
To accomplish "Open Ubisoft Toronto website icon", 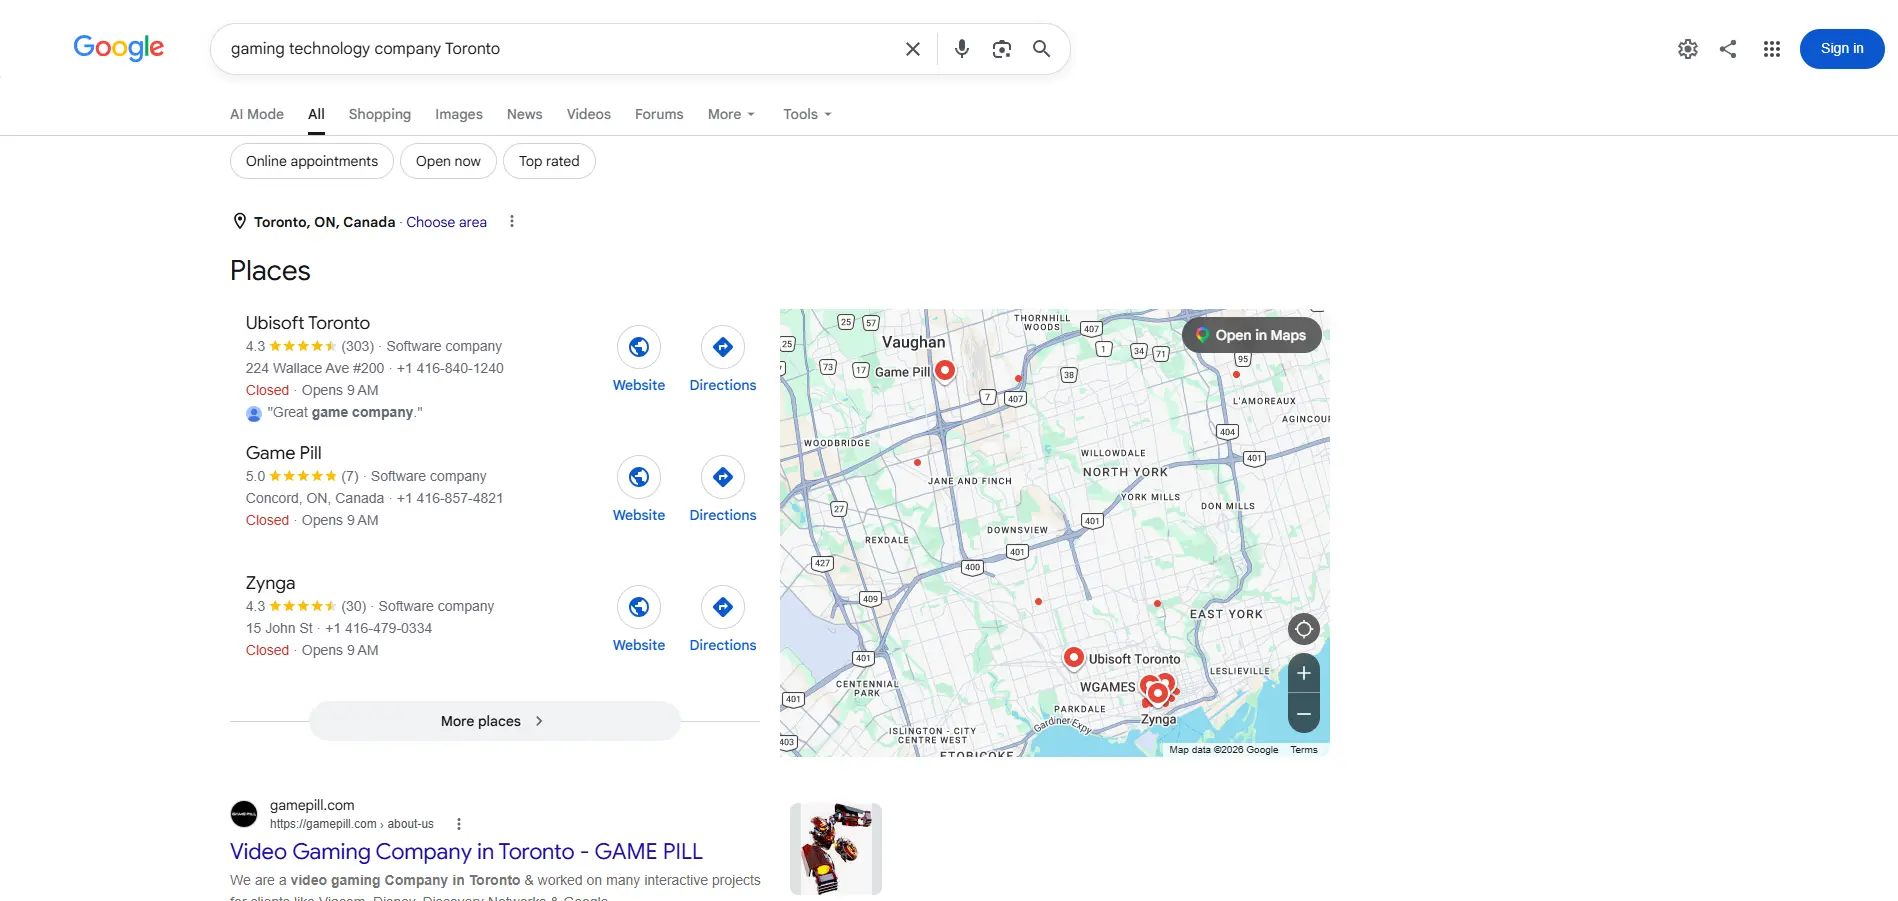I will pos(639,347).
